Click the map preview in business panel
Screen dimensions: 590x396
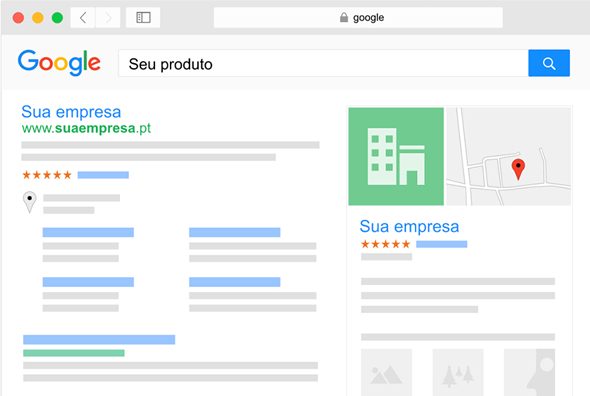508,156
